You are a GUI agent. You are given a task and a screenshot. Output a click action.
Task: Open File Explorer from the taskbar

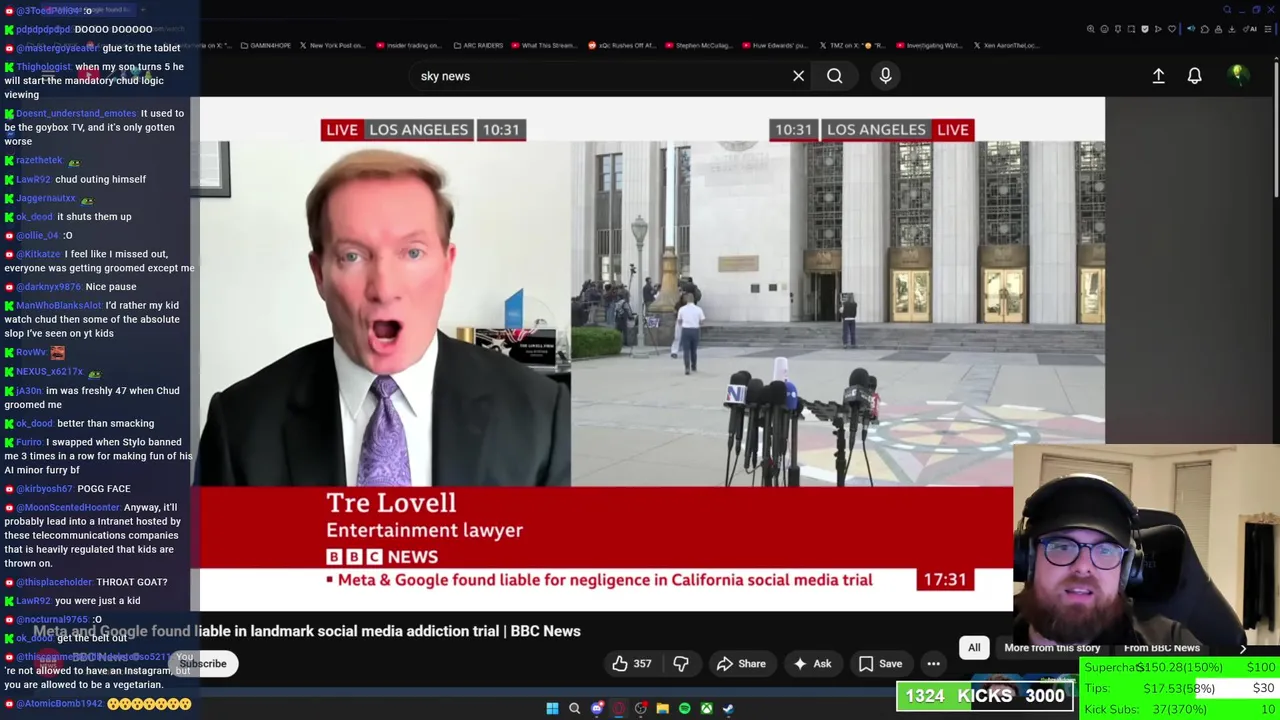(x=662, y=708)
